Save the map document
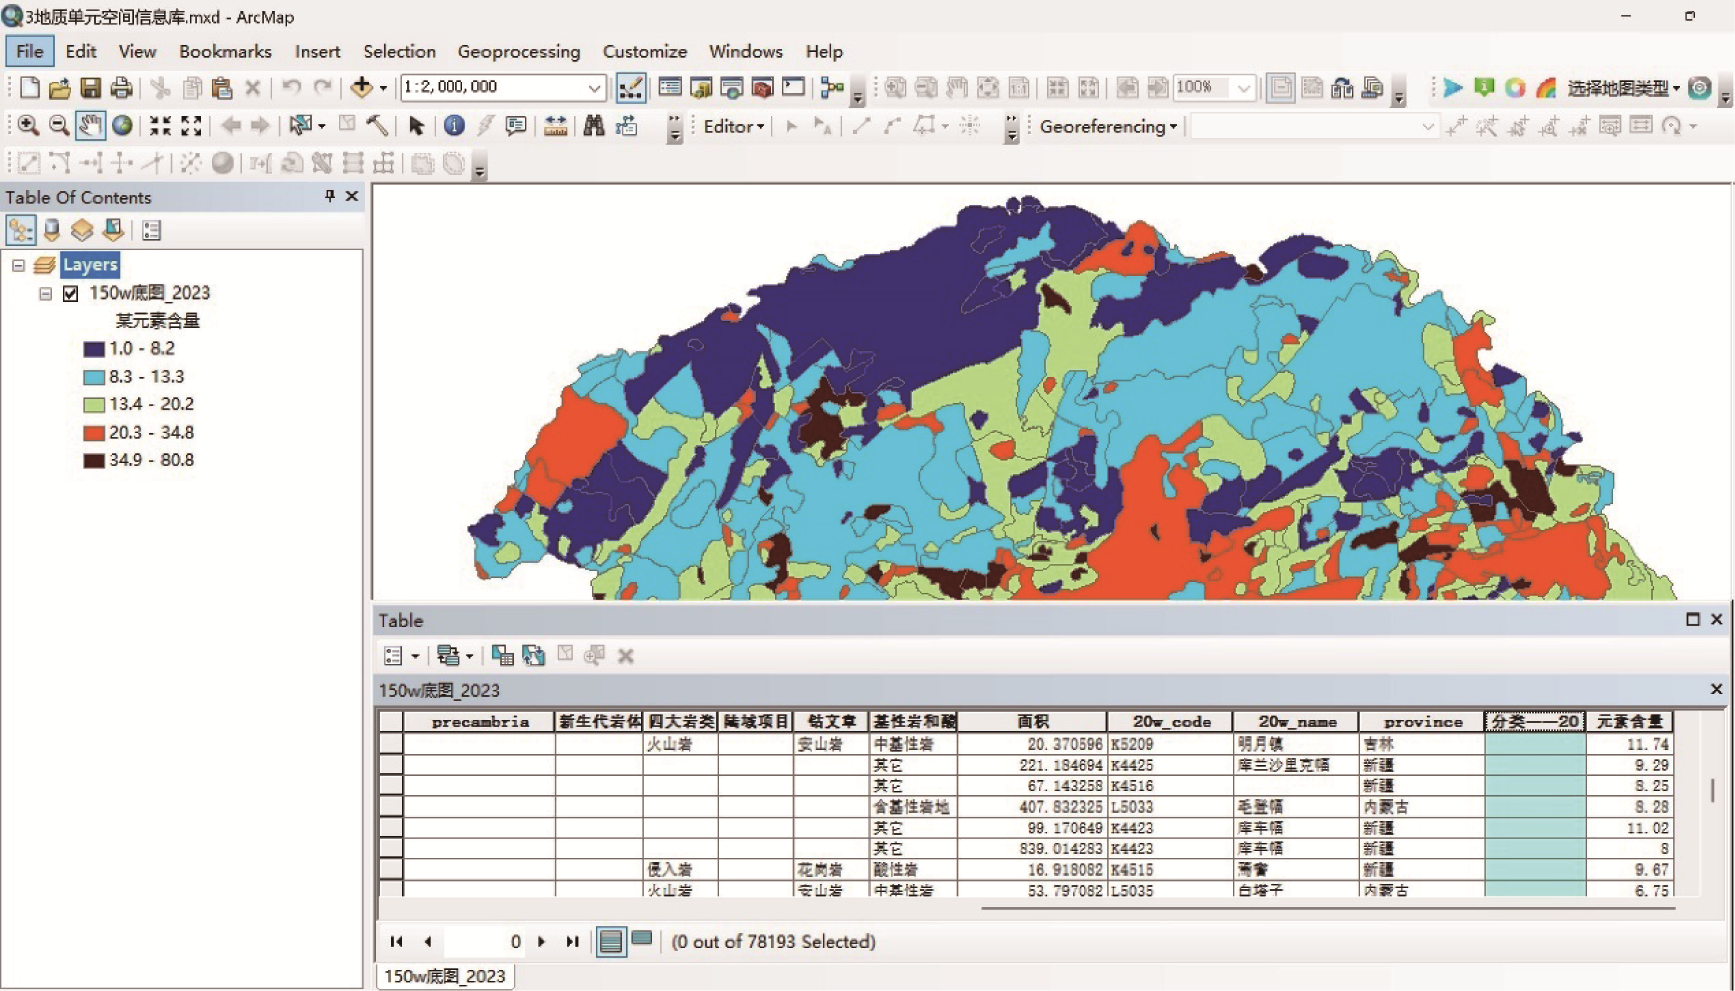 pyautogui.click(x=90, y=88)
